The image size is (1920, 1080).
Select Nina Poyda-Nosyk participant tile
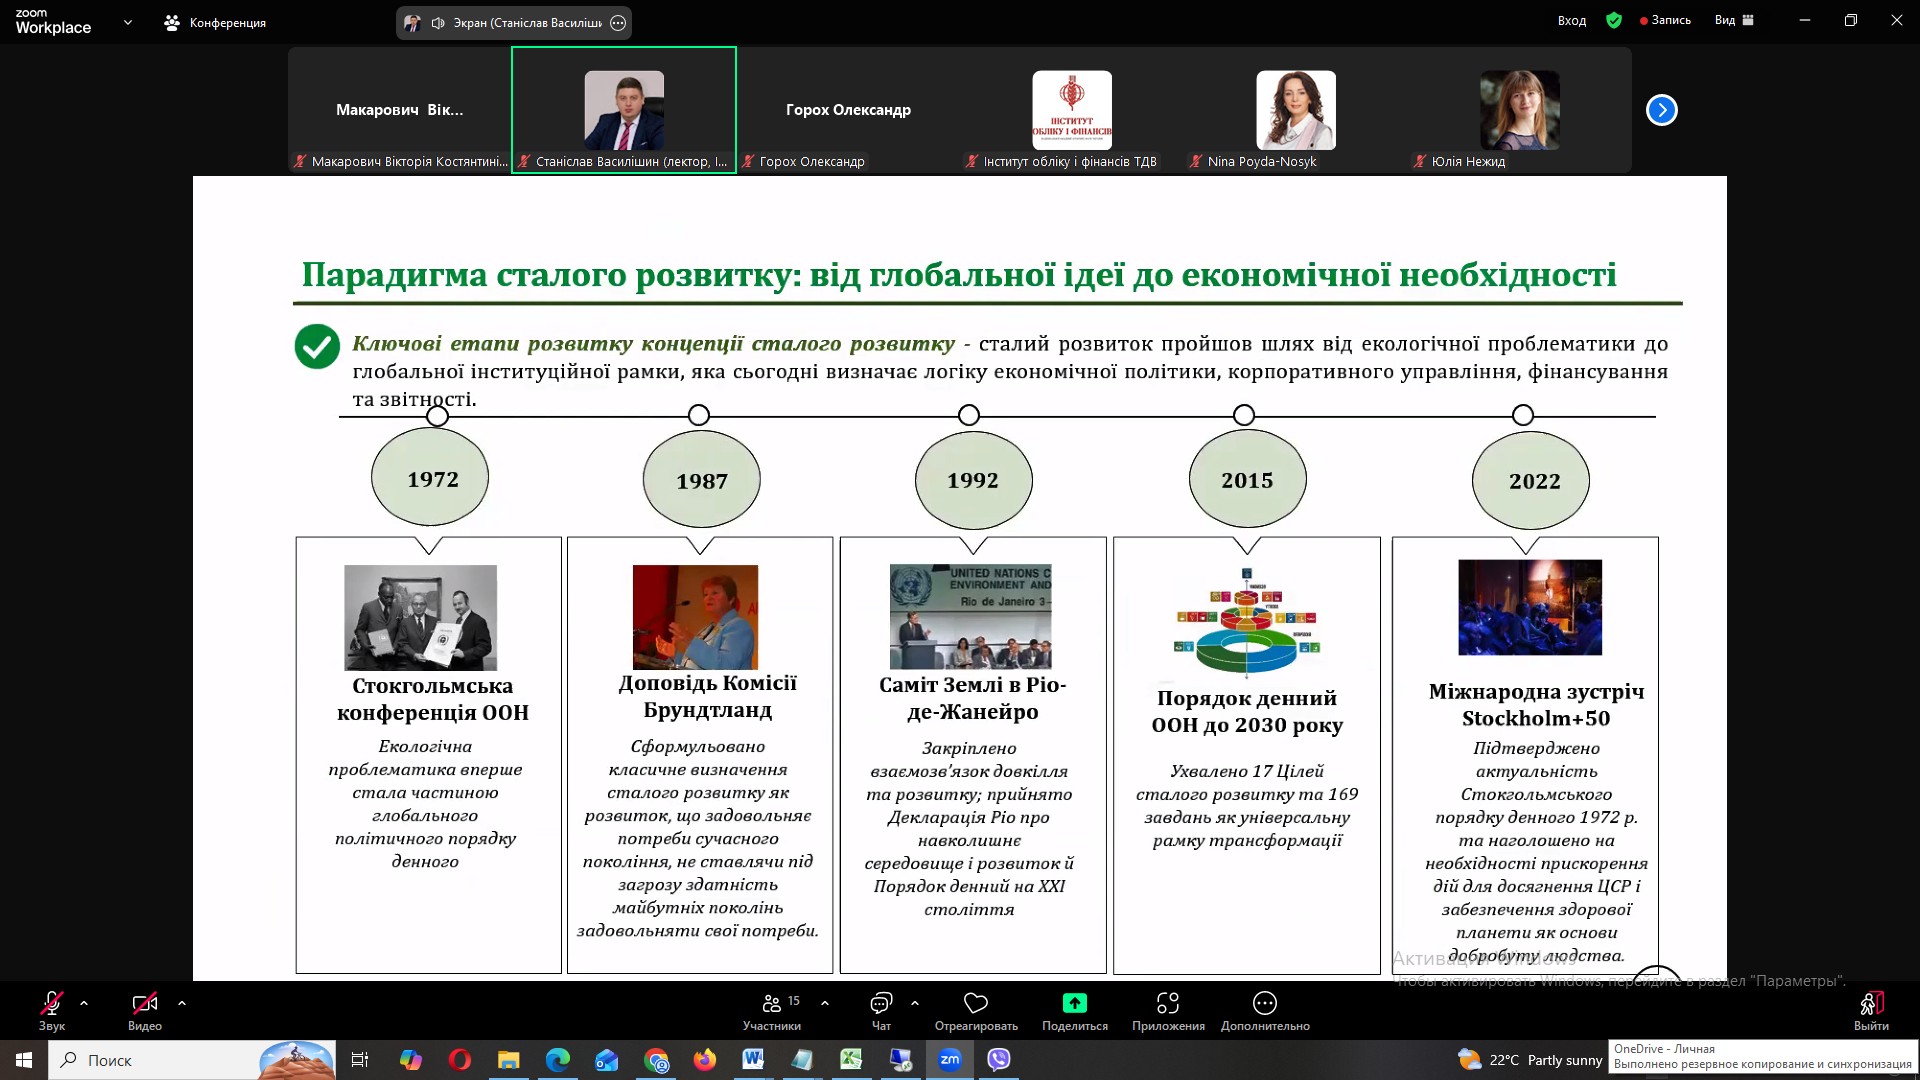click(x=1296, y=110)
